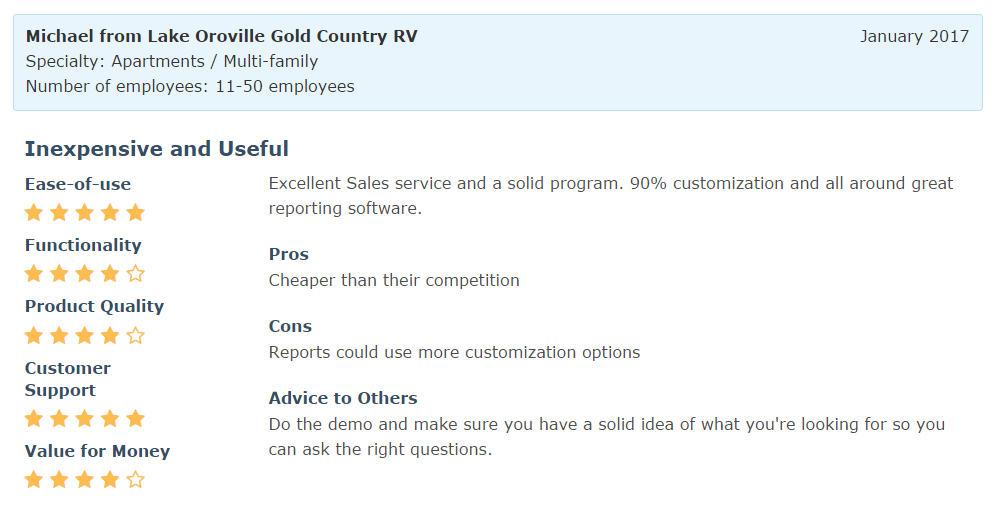Click the third star under Functionality
This screenshot has width=999, height=514.
point(85,274)
